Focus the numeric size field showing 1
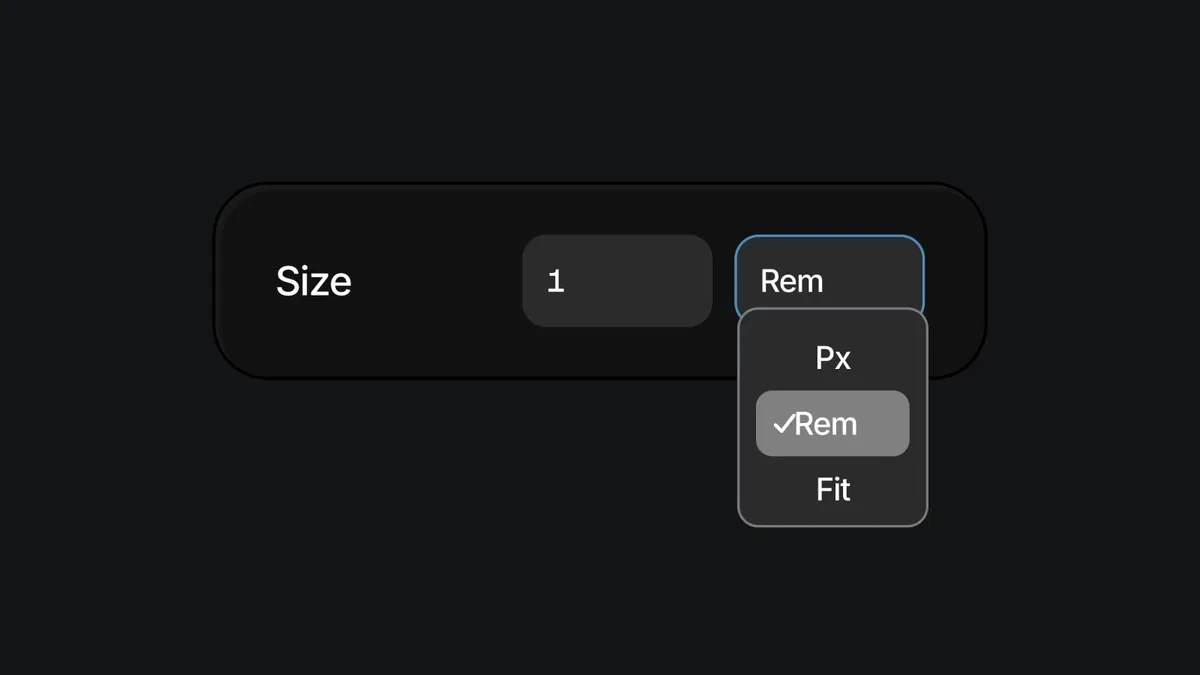The width and height of the screenshot is (1200, 675). (x=617, y=281)
